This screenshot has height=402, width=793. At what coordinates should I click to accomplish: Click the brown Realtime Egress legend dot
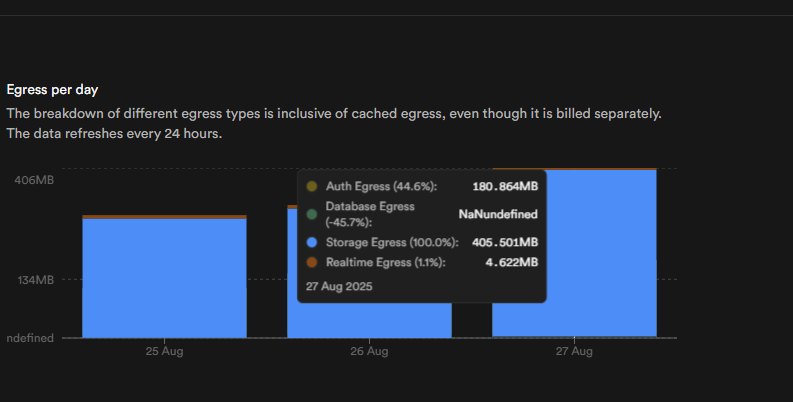click(312, 263)
